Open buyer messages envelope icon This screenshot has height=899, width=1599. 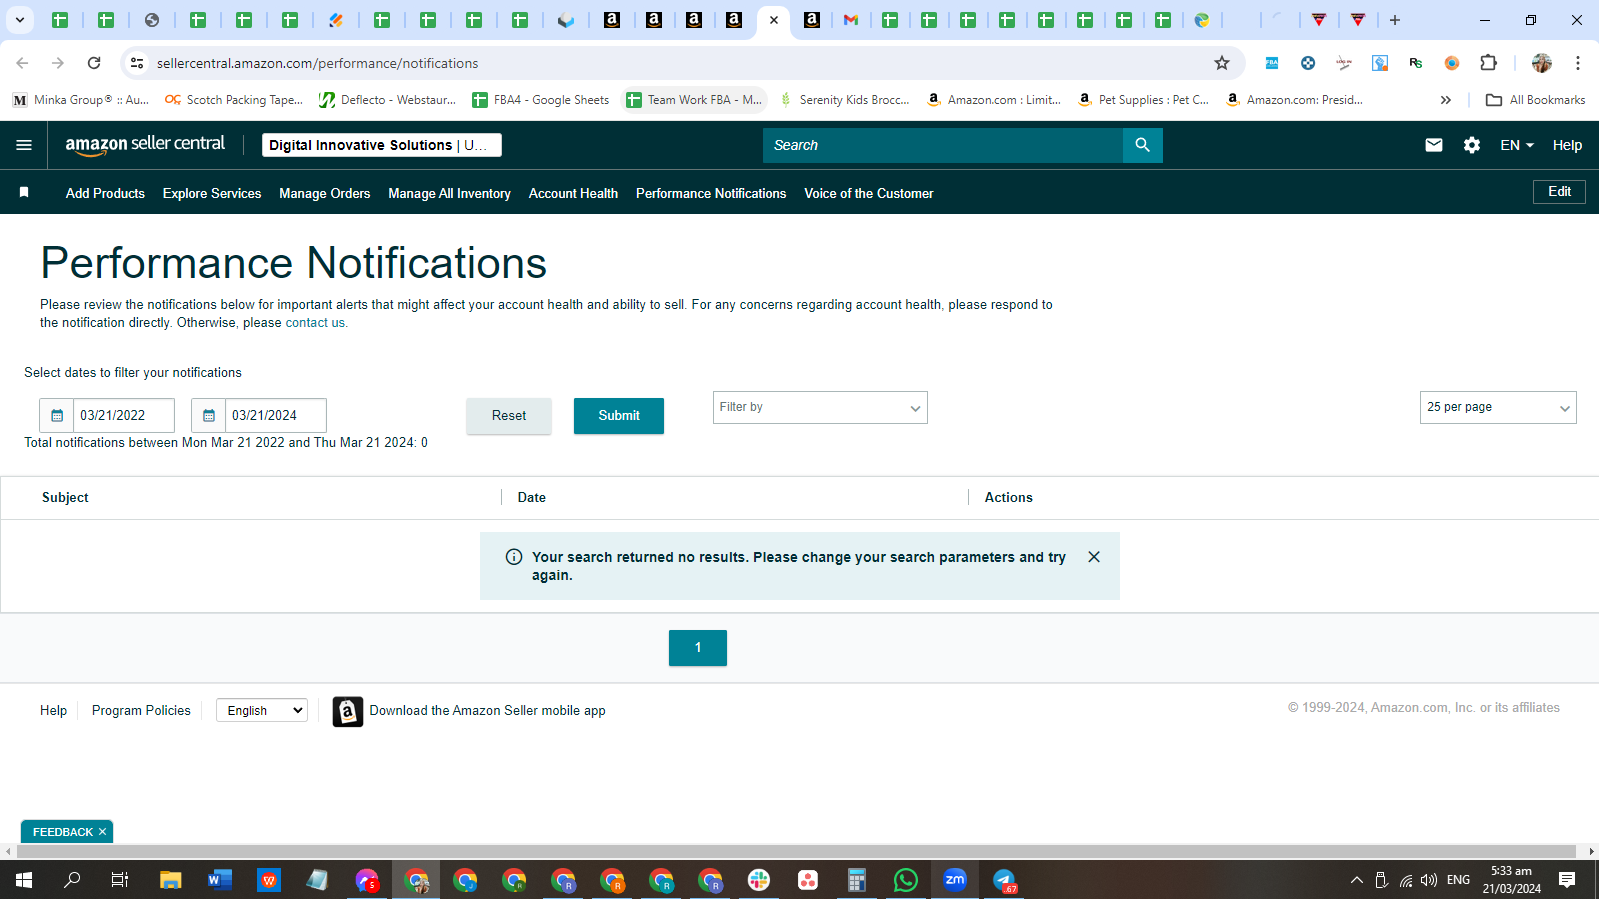(x=1433, y=145)
